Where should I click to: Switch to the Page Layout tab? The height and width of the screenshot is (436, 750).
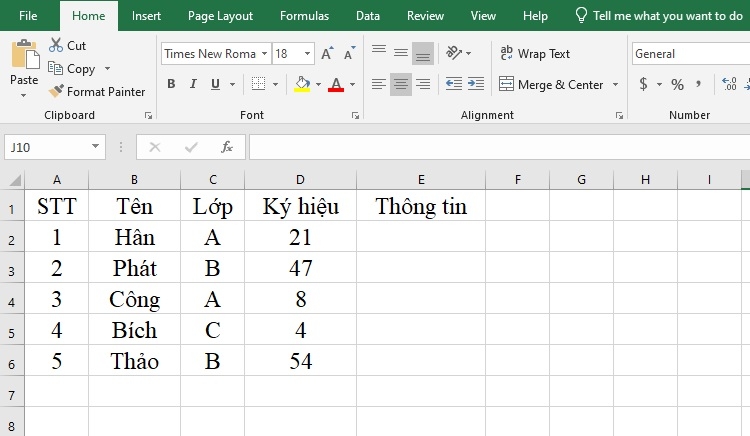(221, 16)
